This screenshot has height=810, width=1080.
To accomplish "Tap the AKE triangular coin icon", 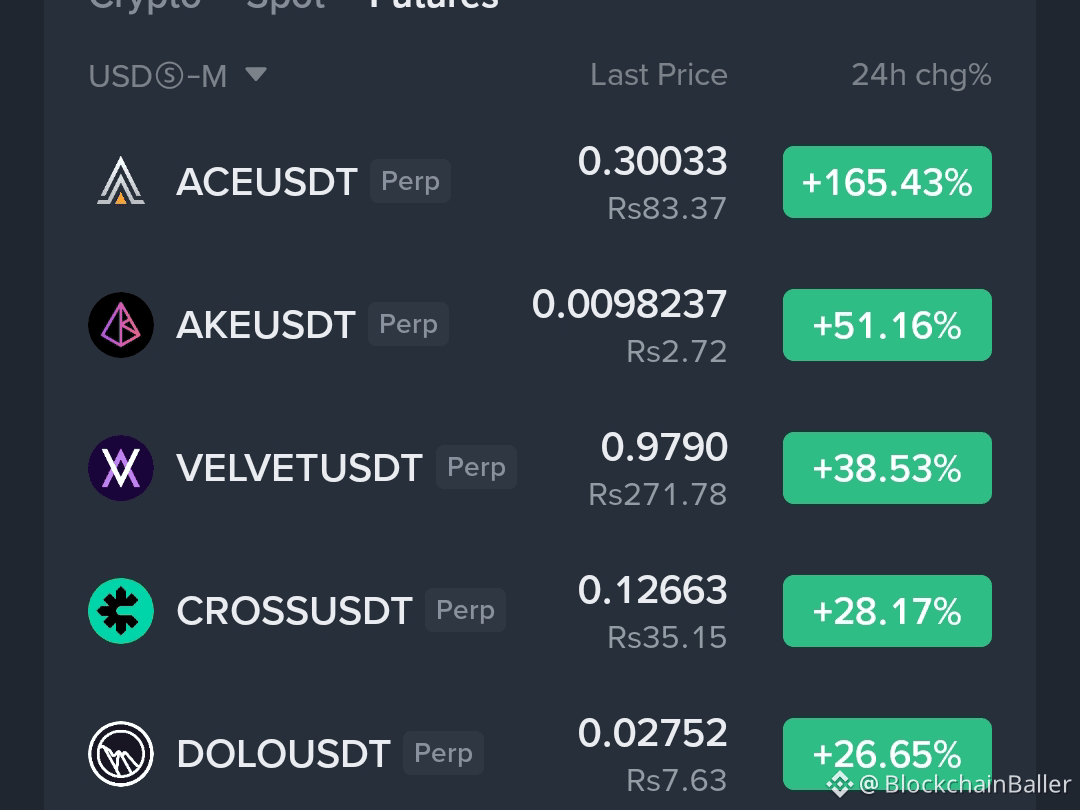I will 121,324.
